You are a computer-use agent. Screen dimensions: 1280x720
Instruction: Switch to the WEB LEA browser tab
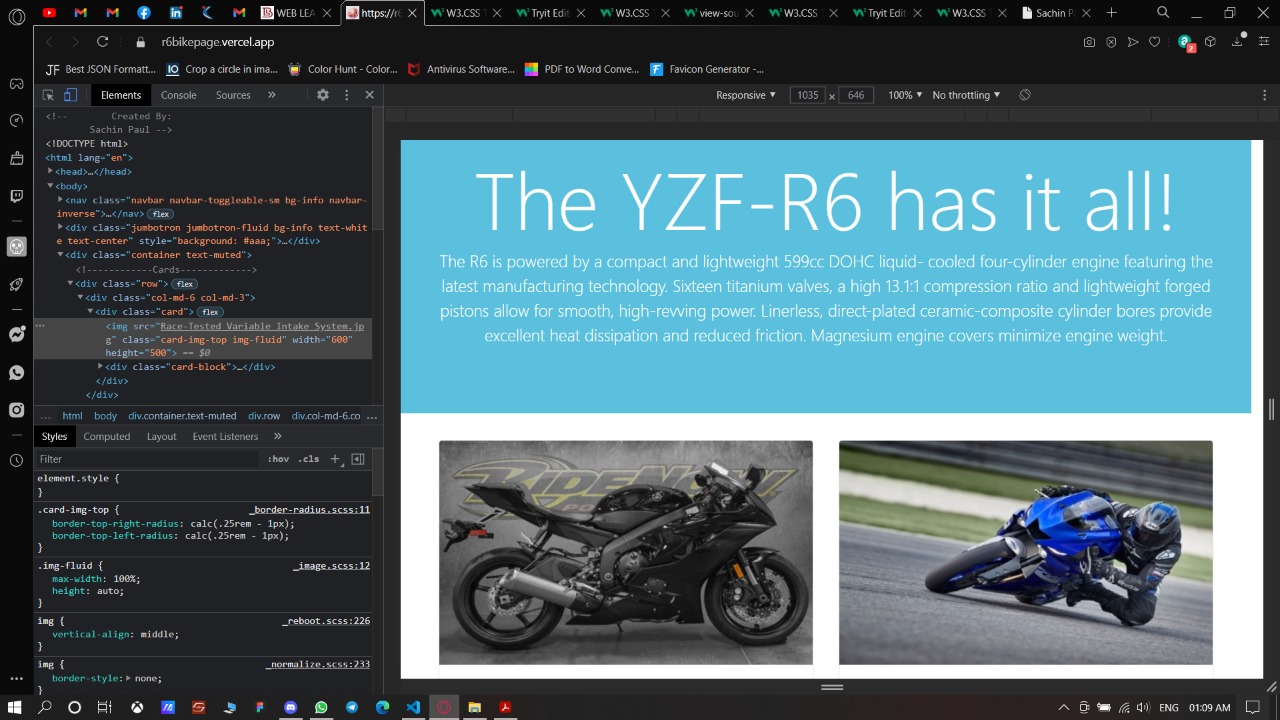(291, 13)
